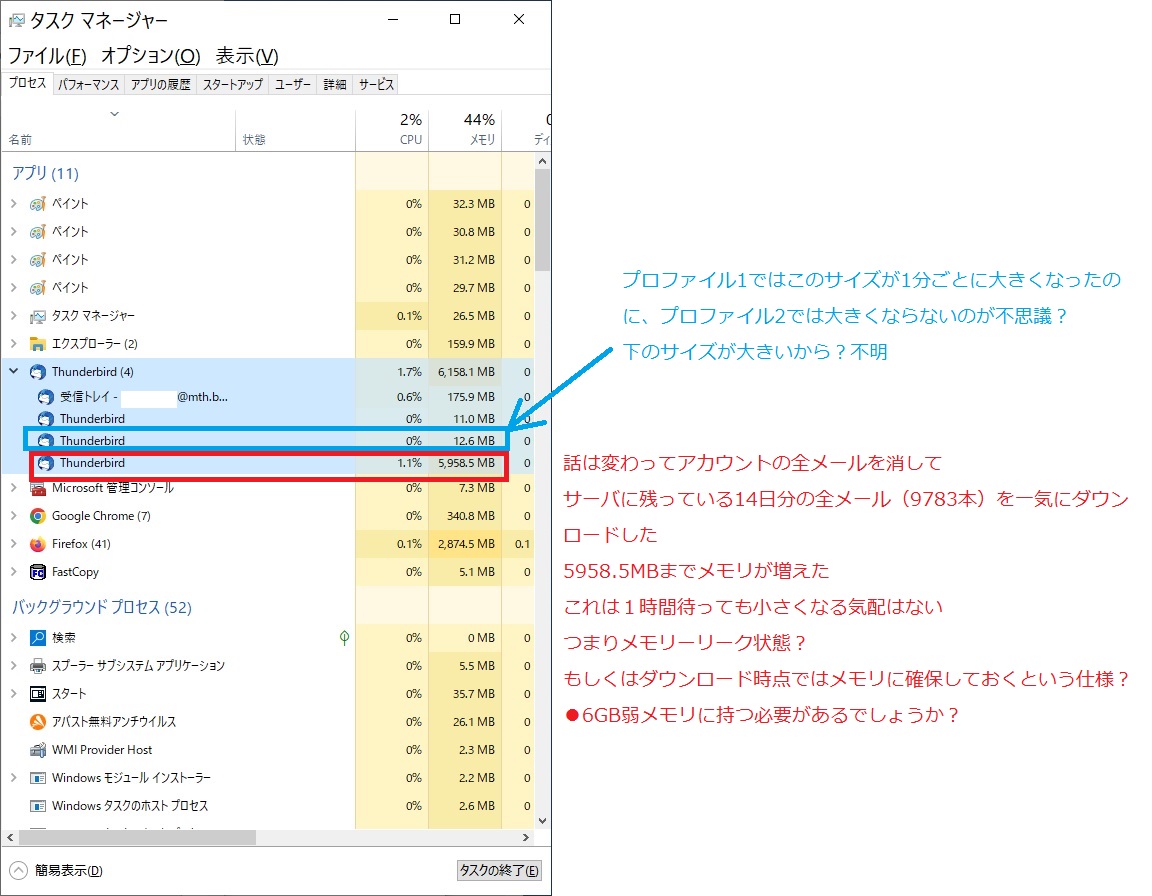Click the 検索 process icon
Viewport: 1152px width, 896px height.
coord(38,638)
